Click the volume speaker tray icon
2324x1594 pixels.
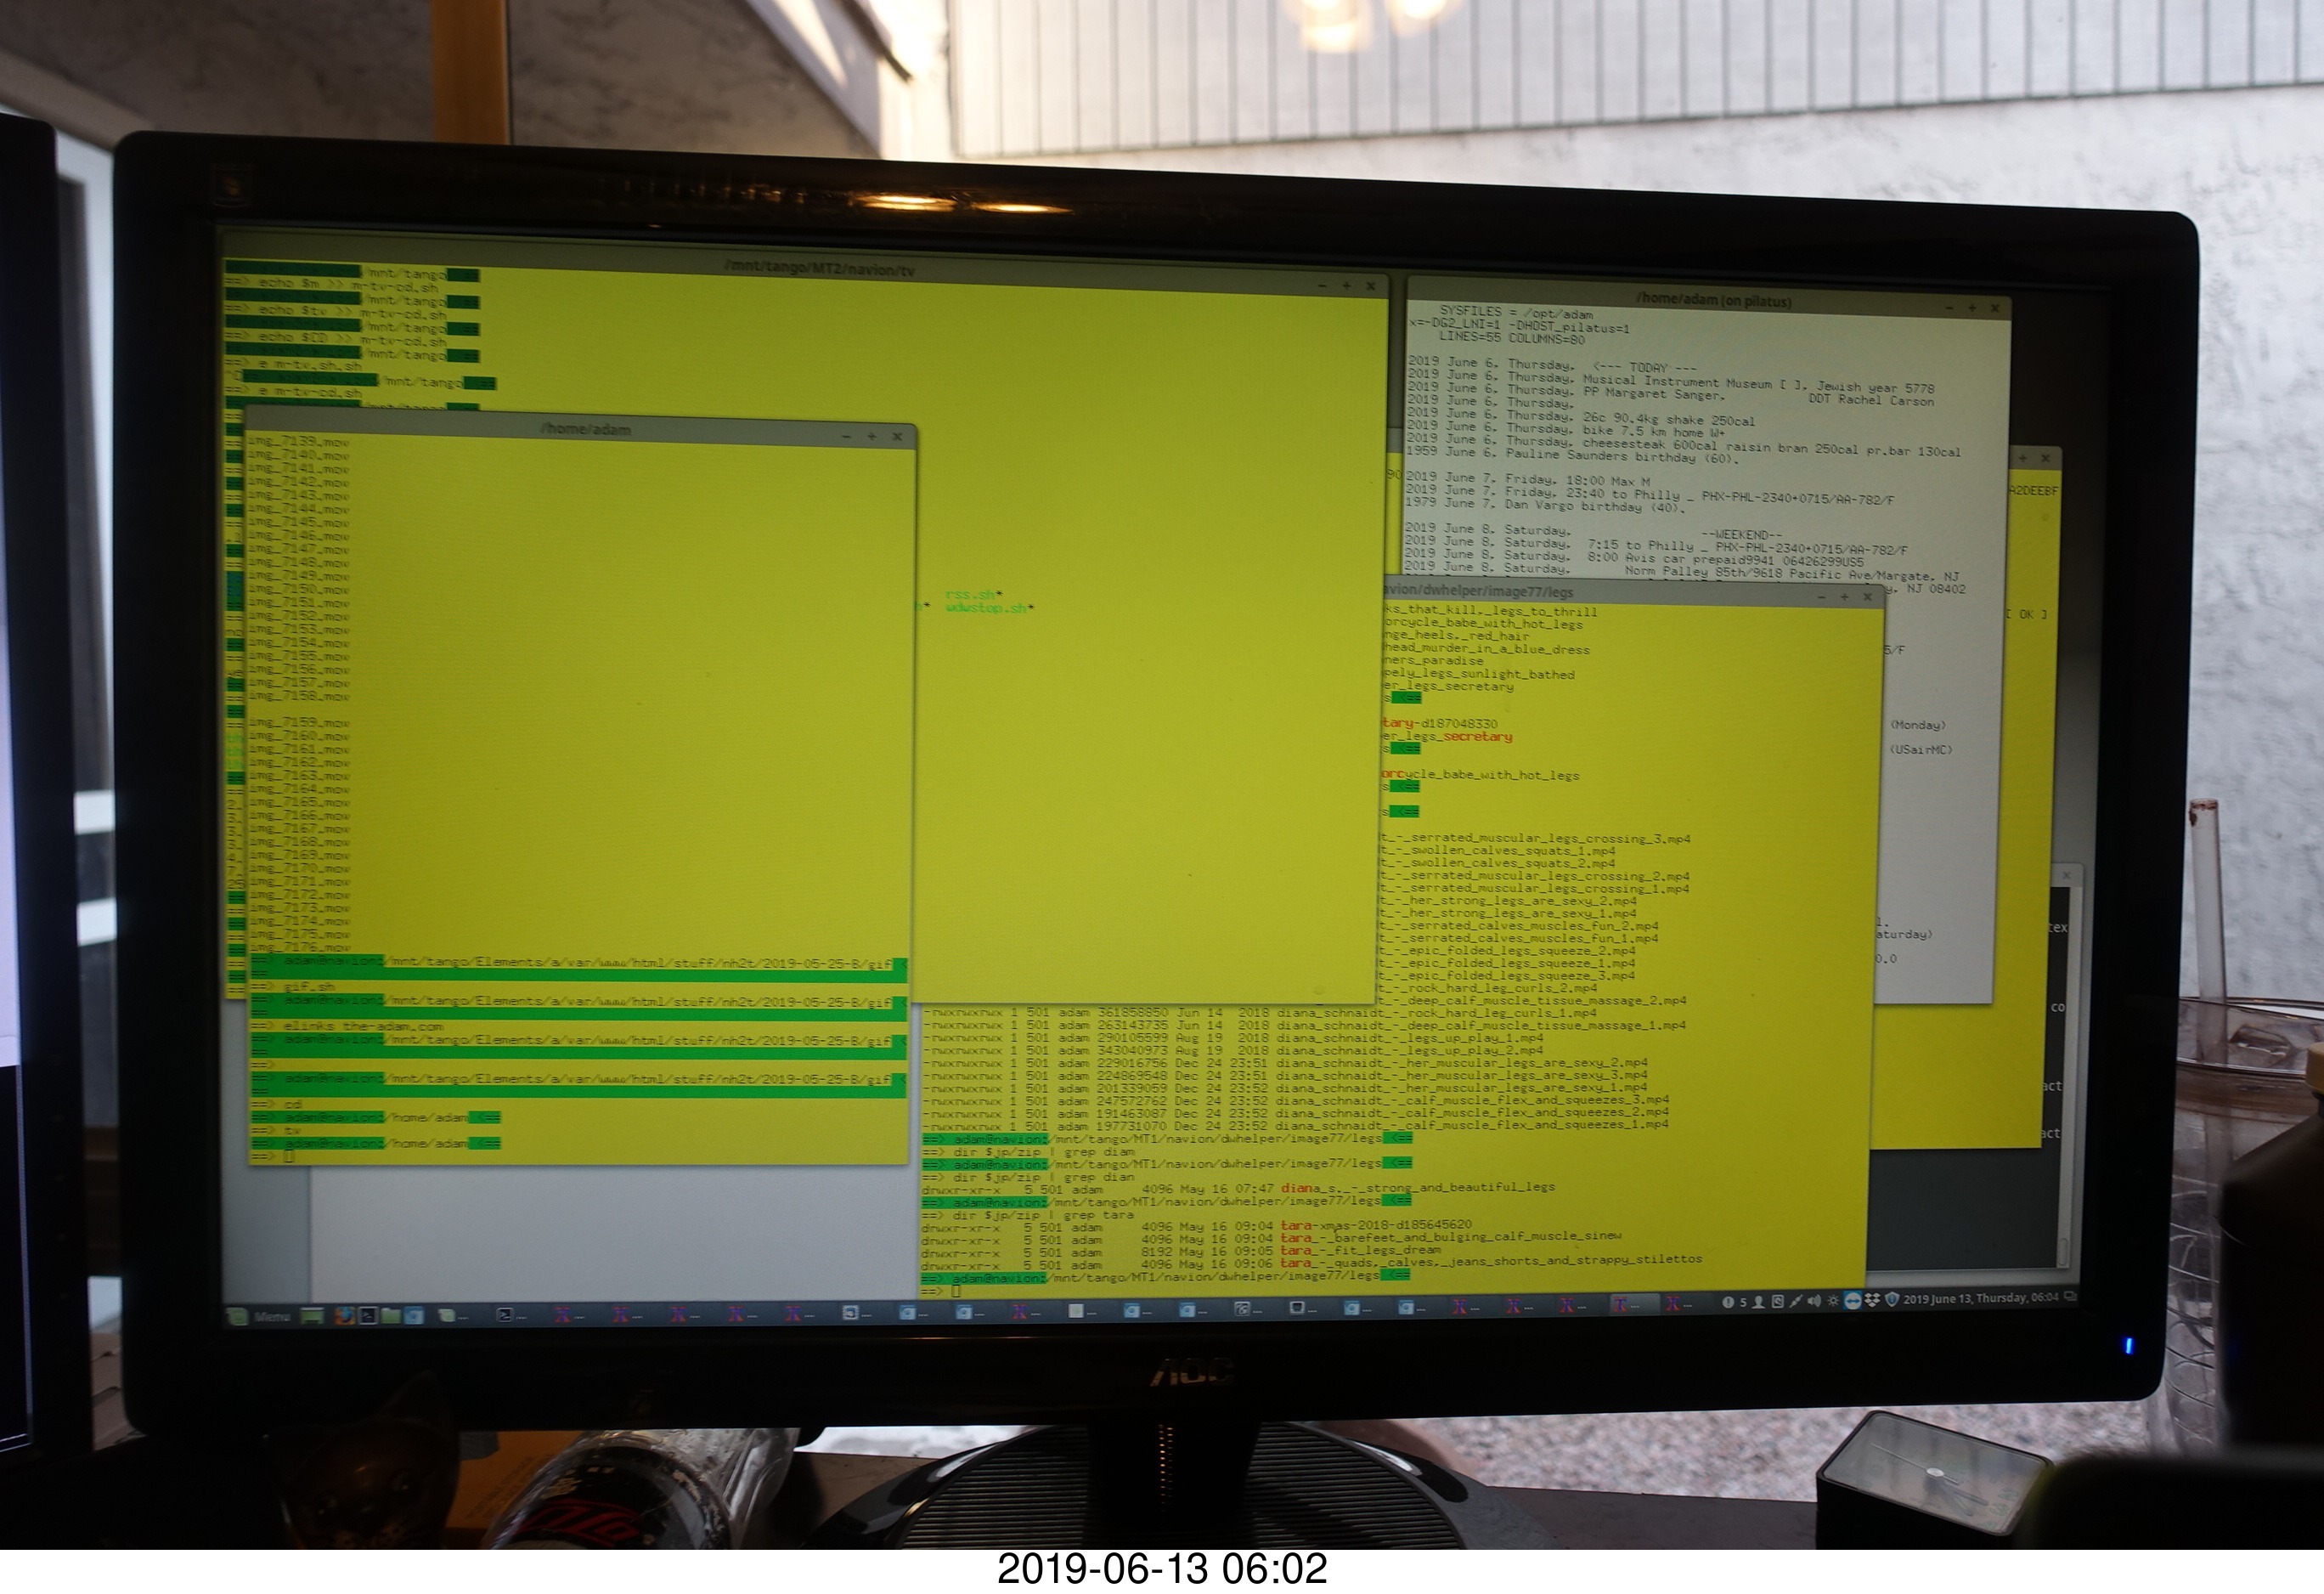[1814, 1302]
